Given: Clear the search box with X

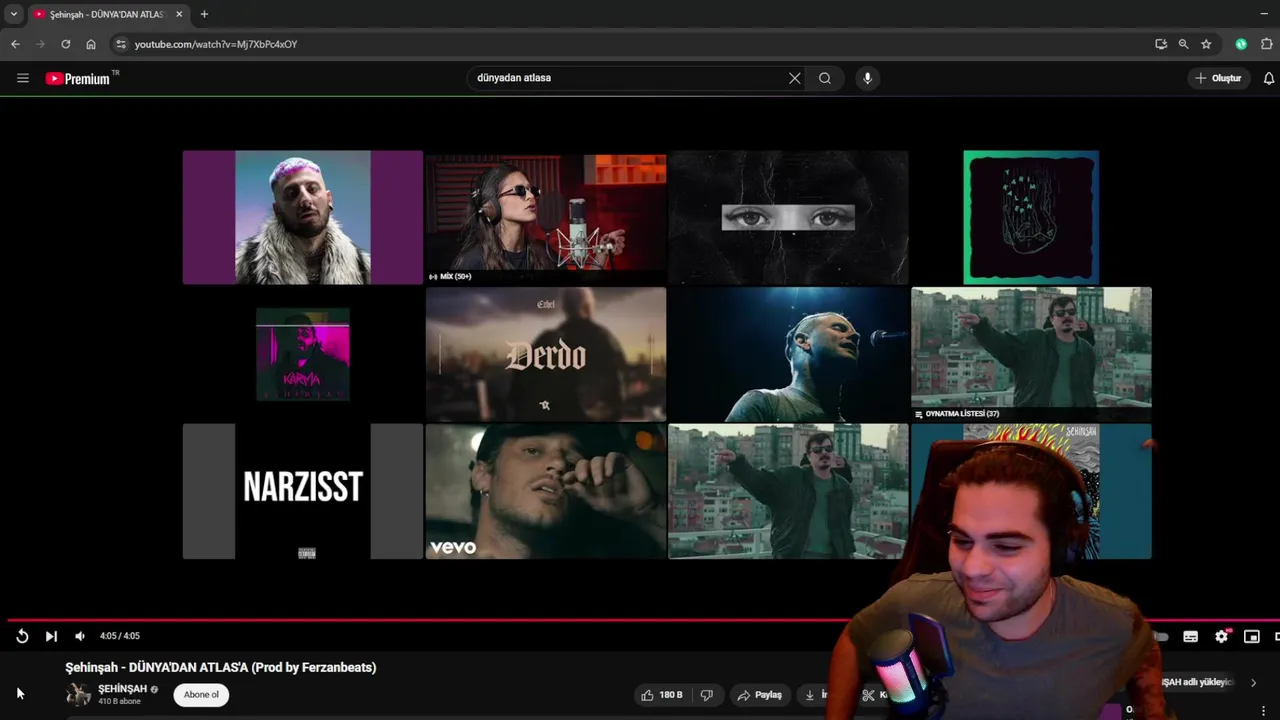Looking at the screenshot, I should pyautogui.click(x=795, y=78).
